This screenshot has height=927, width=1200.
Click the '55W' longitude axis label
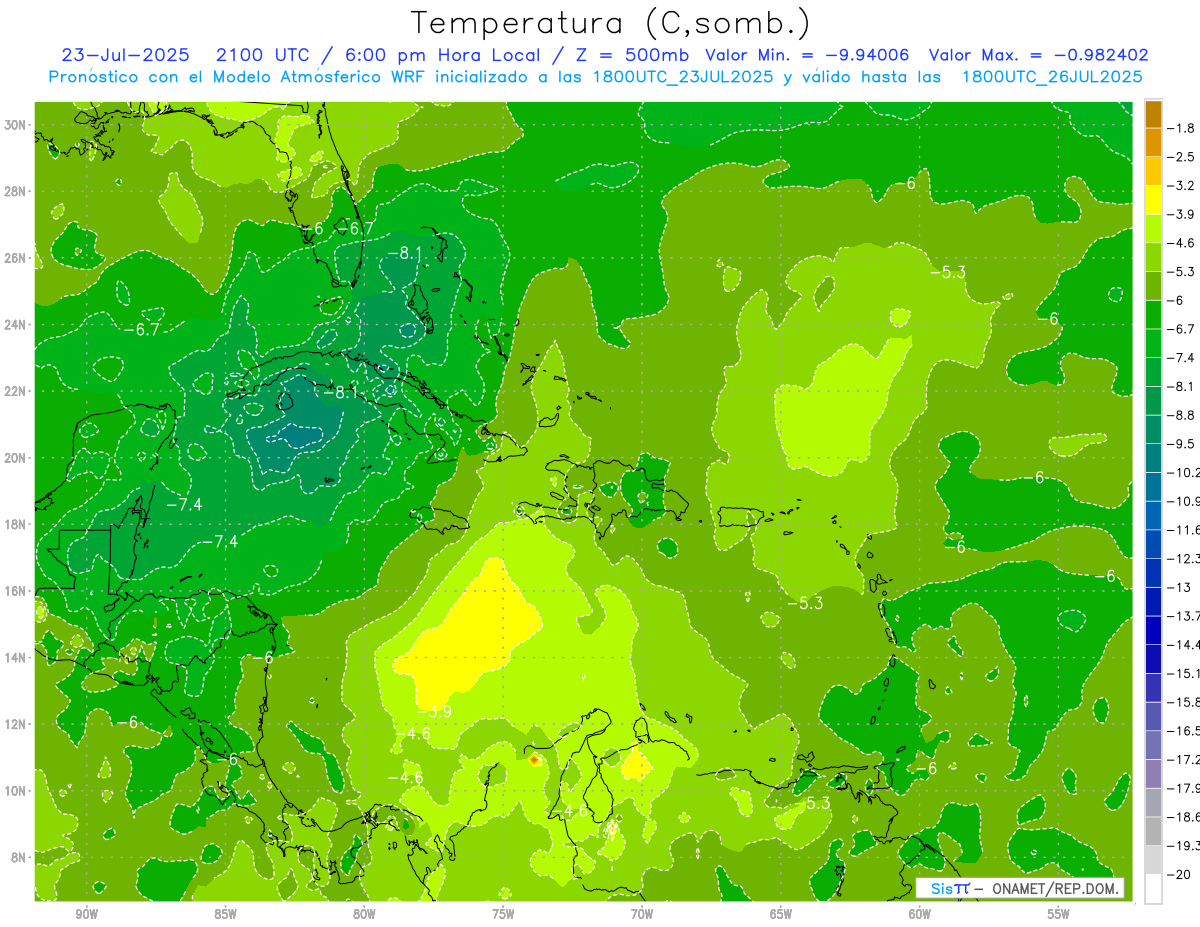tap(1059, 914)
